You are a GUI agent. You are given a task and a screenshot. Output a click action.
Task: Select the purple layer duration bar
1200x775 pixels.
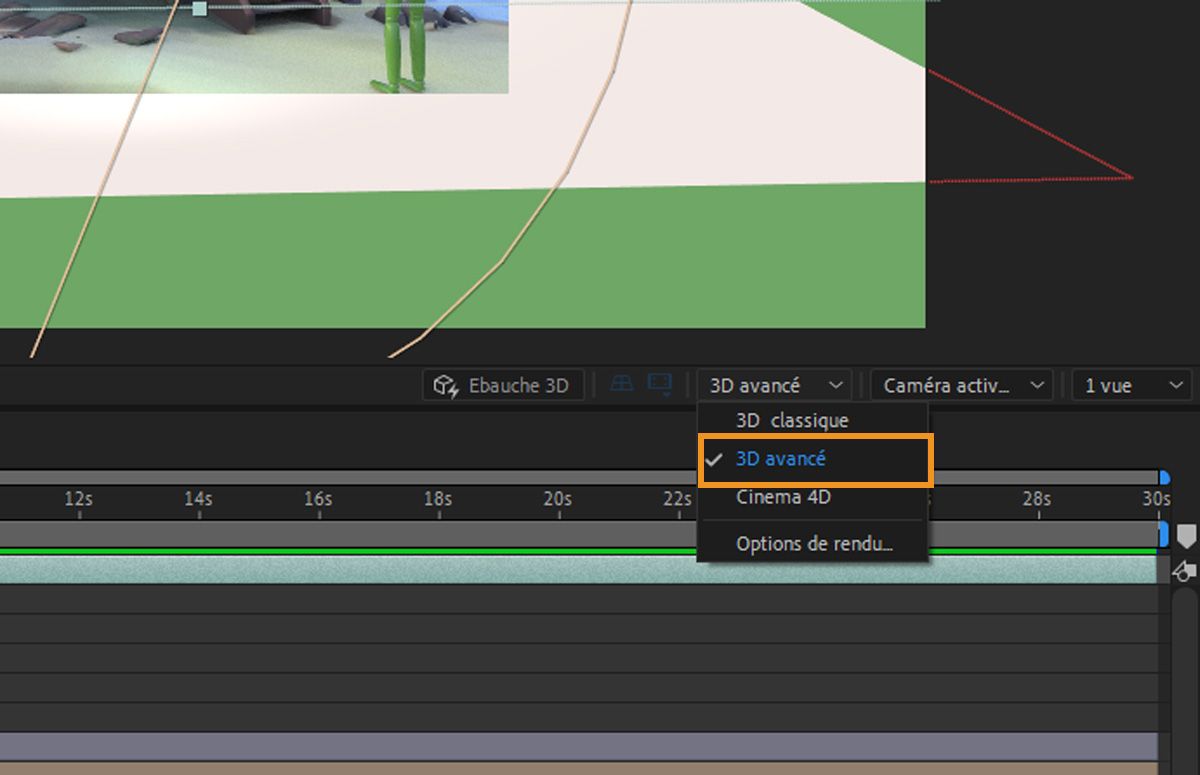[x=579, y=746]
